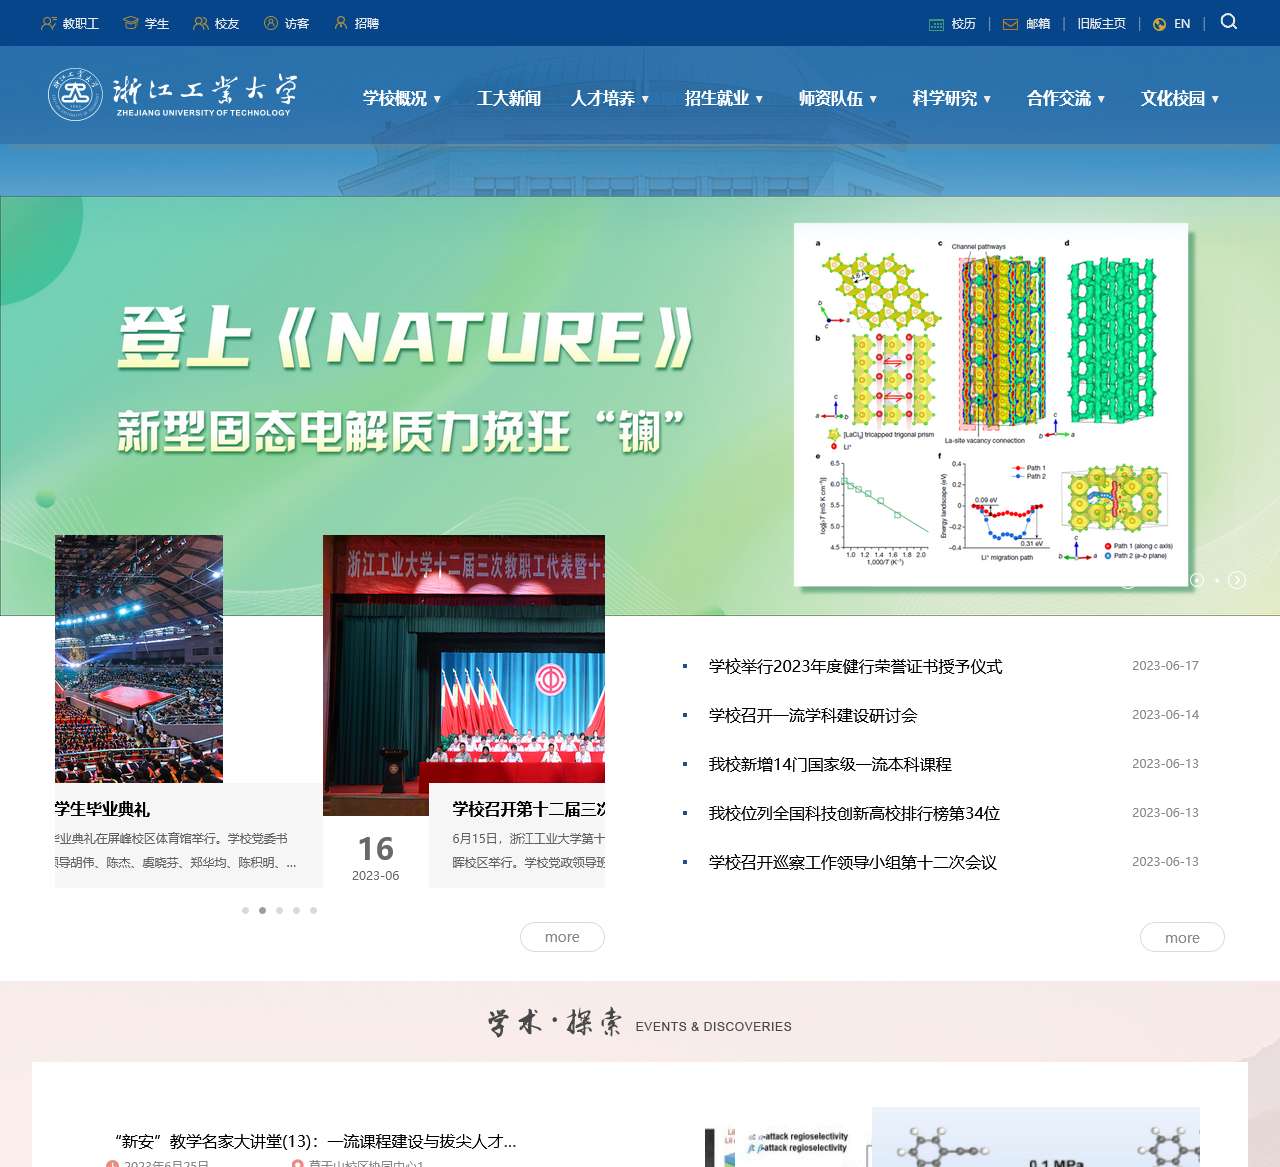
Task: Open the graduation ceremony stadium photo
Action: tap(139, 659)
